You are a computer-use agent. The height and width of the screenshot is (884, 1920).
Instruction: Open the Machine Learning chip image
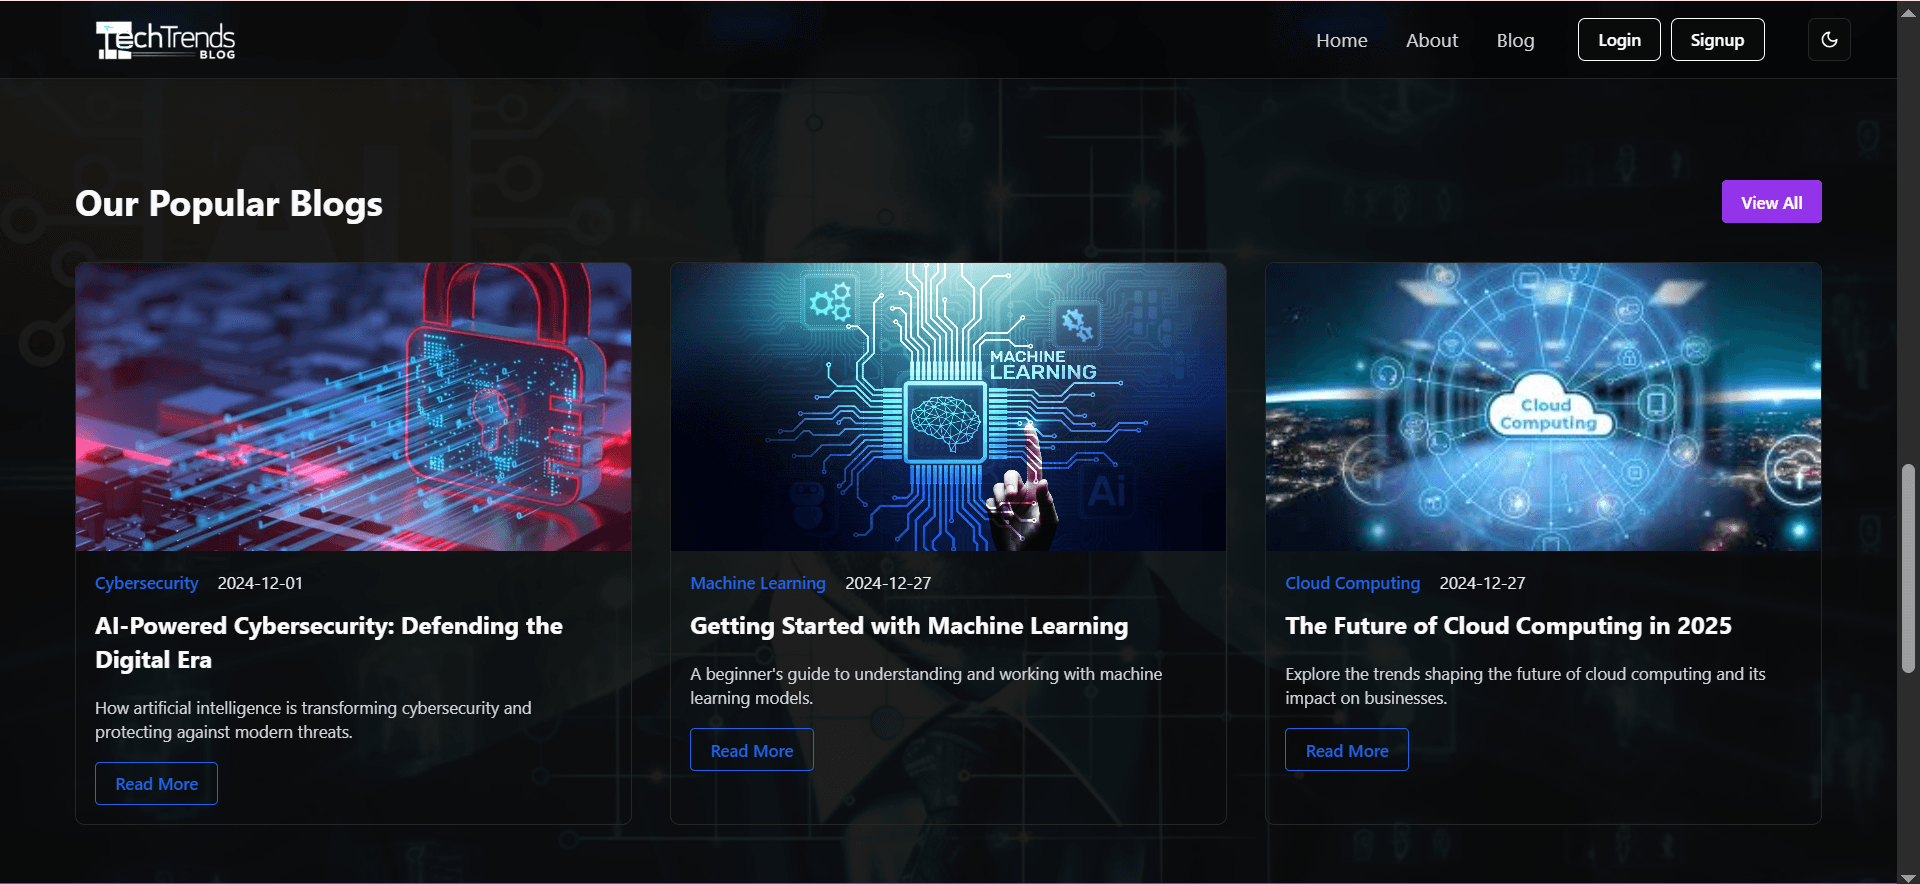pyautogui.click(x=948, y=407)
